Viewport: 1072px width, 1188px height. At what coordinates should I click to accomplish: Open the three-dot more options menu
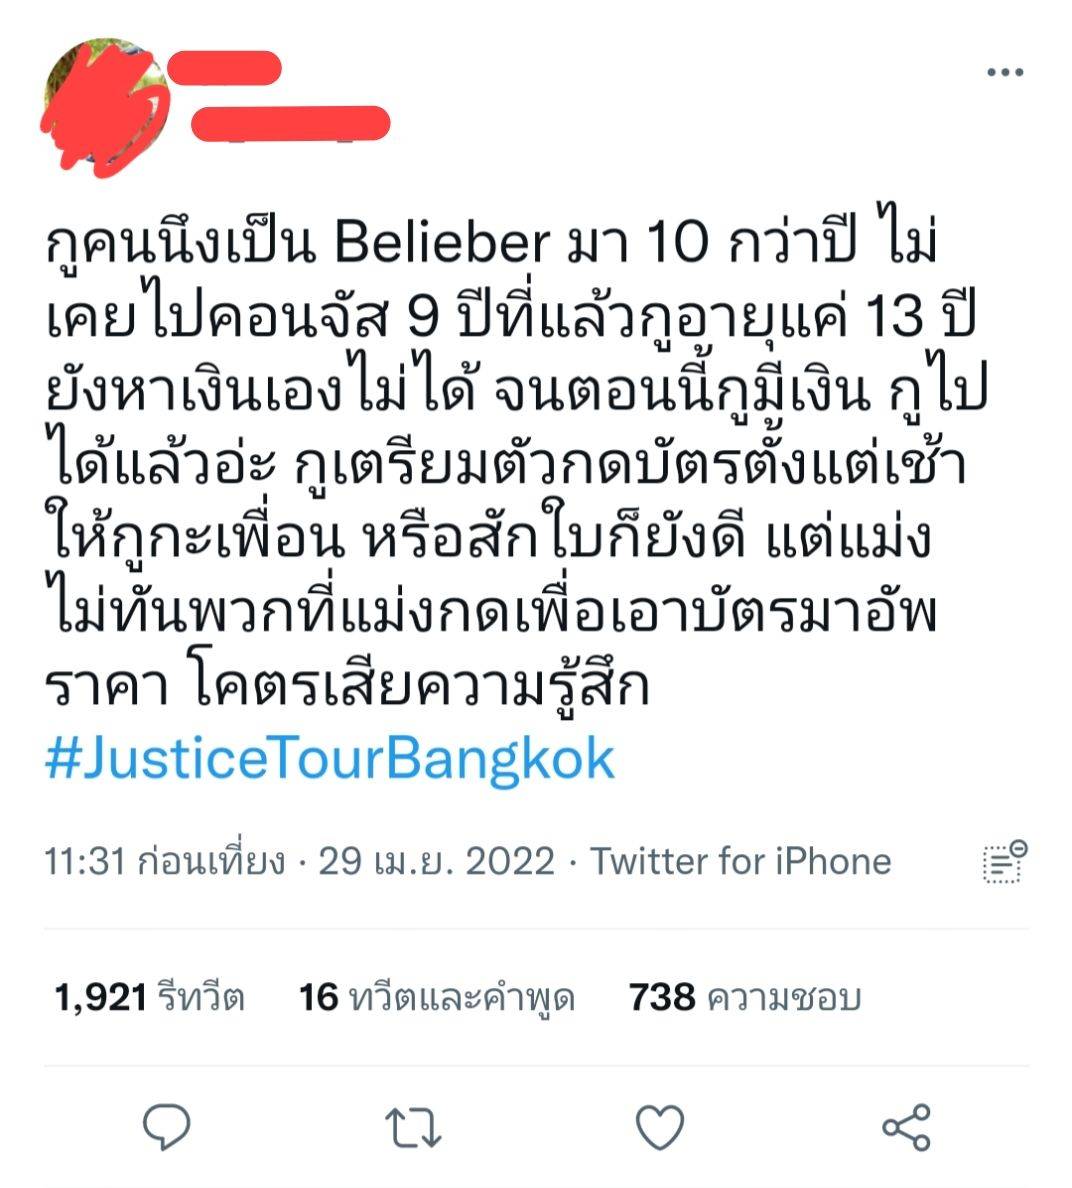1005,72
